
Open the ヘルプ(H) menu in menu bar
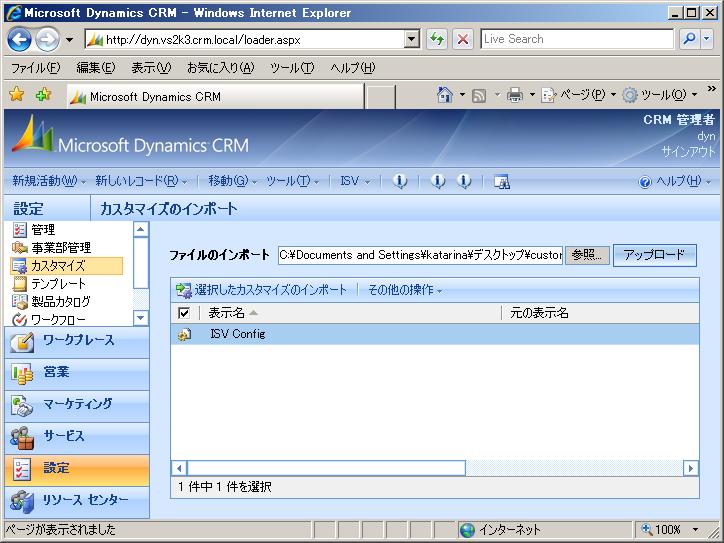coord(353,68)
